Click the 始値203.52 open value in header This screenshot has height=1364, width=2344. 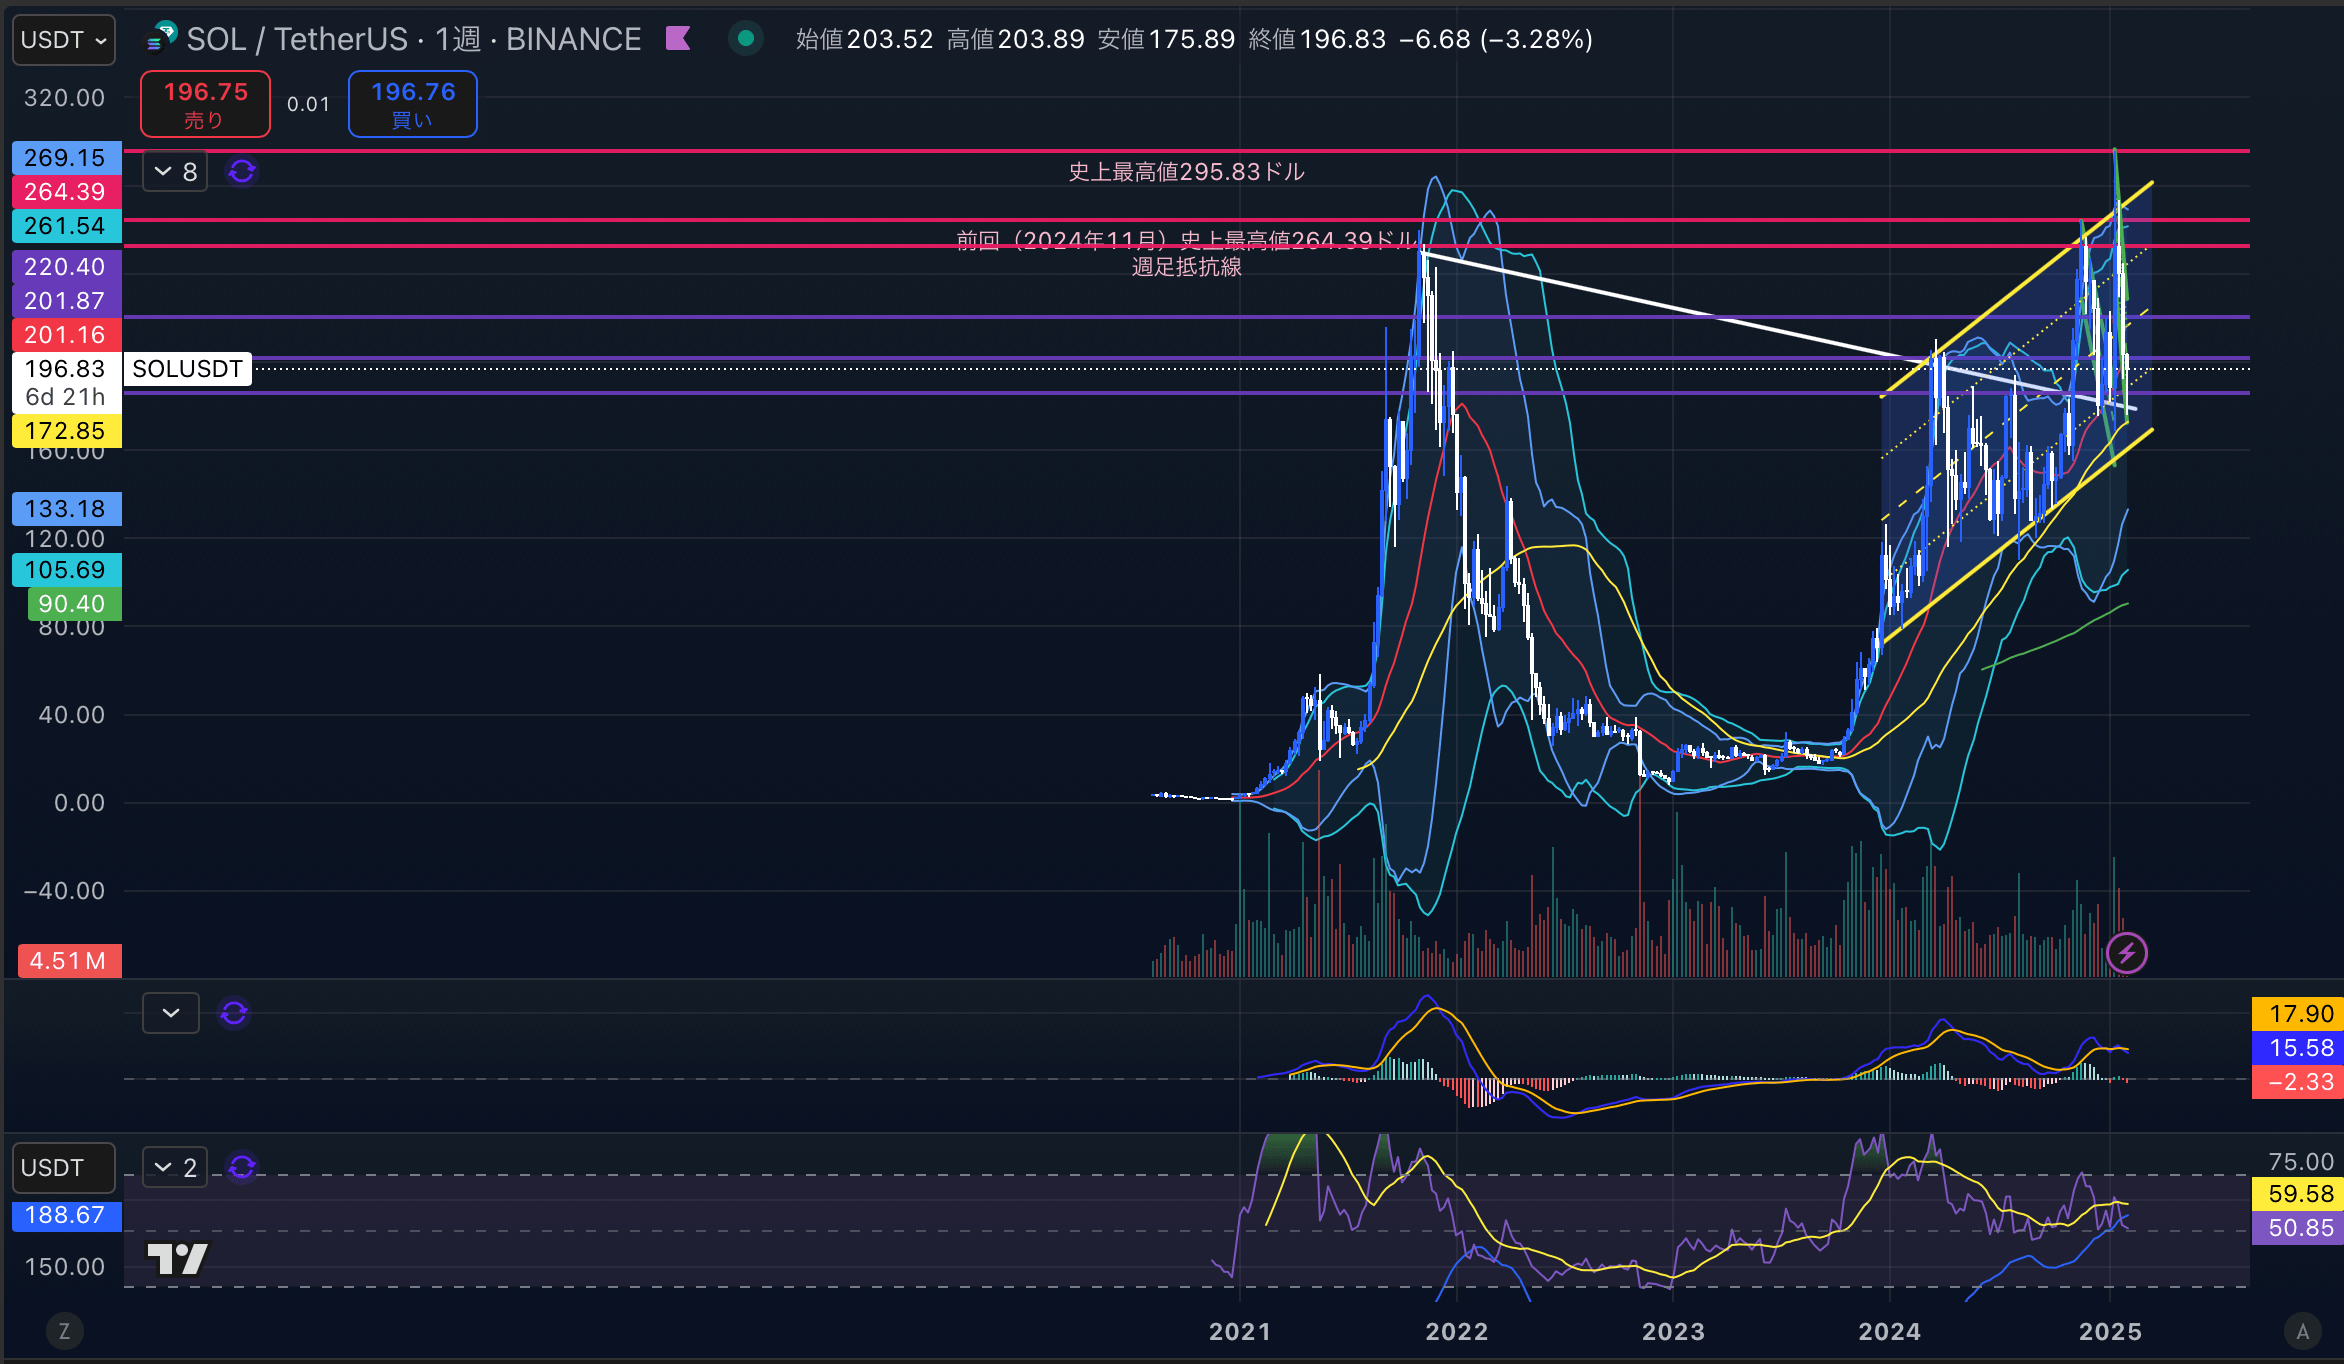[864, 39]
